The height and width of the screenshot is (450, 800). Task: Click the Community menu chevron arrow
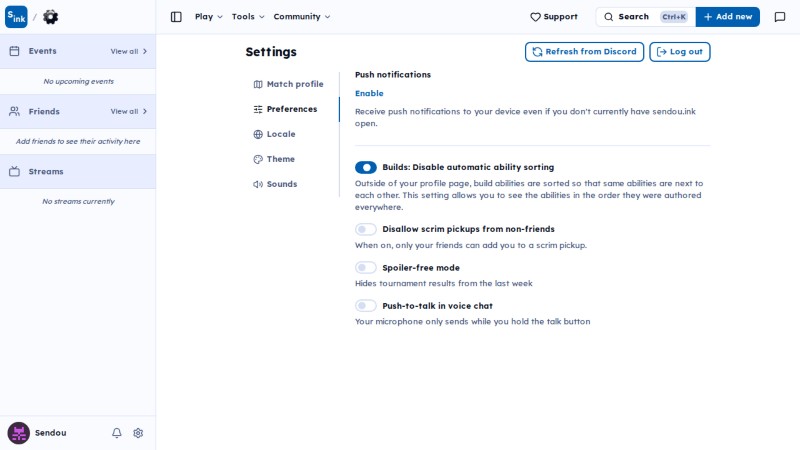pos(328,17)
